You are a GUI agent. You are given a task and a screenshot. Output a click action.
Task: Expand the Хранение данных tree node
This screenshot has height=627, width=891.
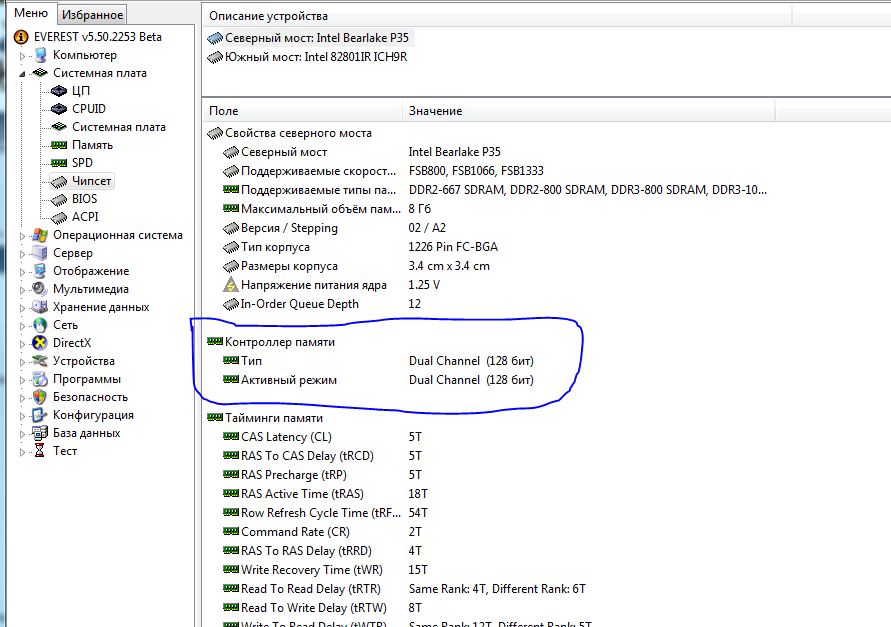coord(23,308)
